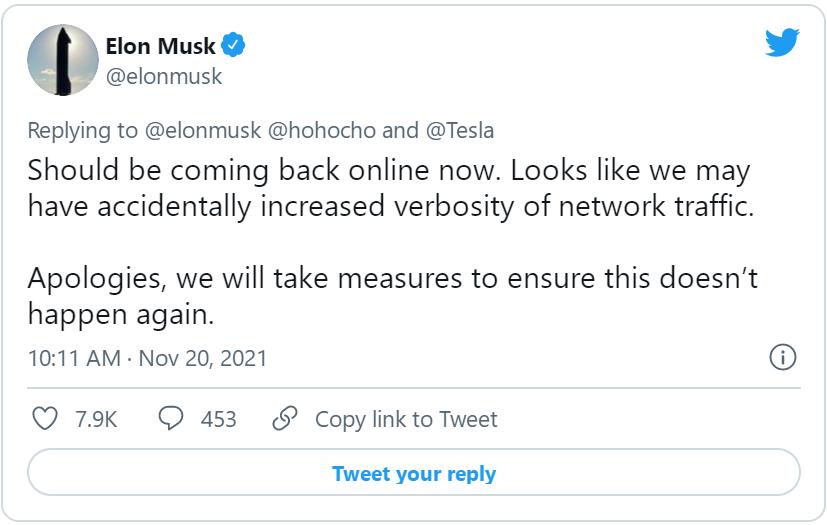The image size is (827, 525).
Task: Click the 7.9K likes count
Action: coord(96,419)
